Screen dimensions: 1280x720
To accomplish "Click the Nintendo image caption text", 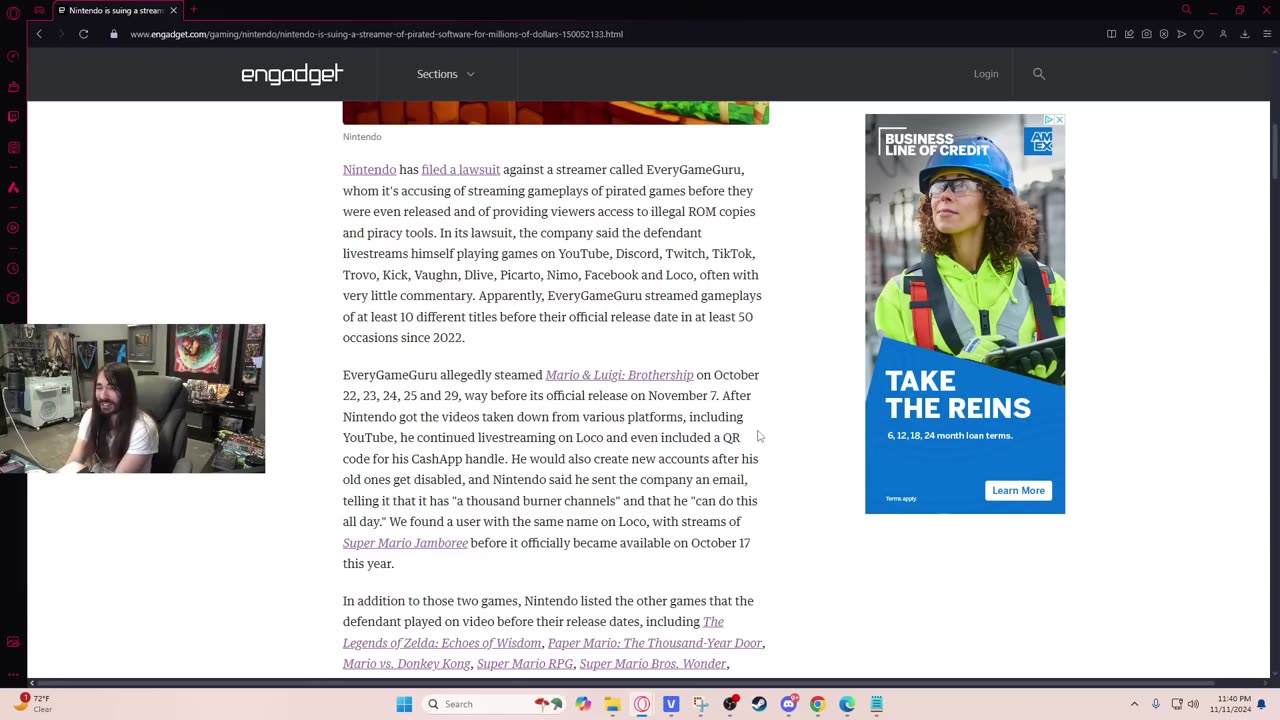I will tap(362, 137).
